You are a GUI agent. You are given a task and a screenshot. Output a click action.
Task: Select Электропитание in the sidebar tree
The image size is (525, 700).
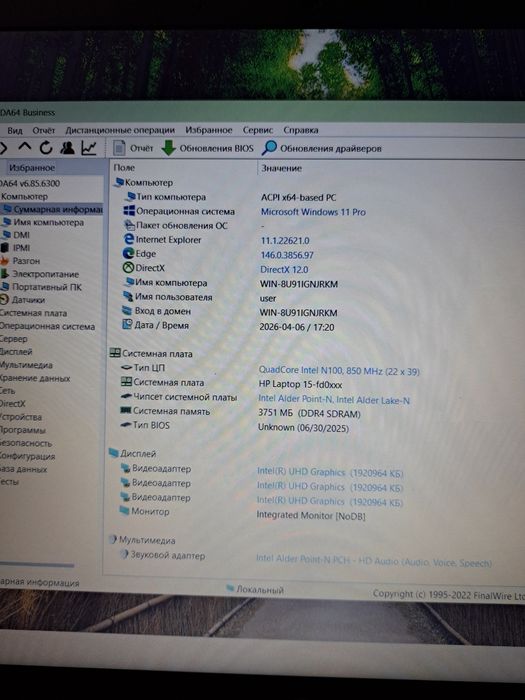[40, 274]
